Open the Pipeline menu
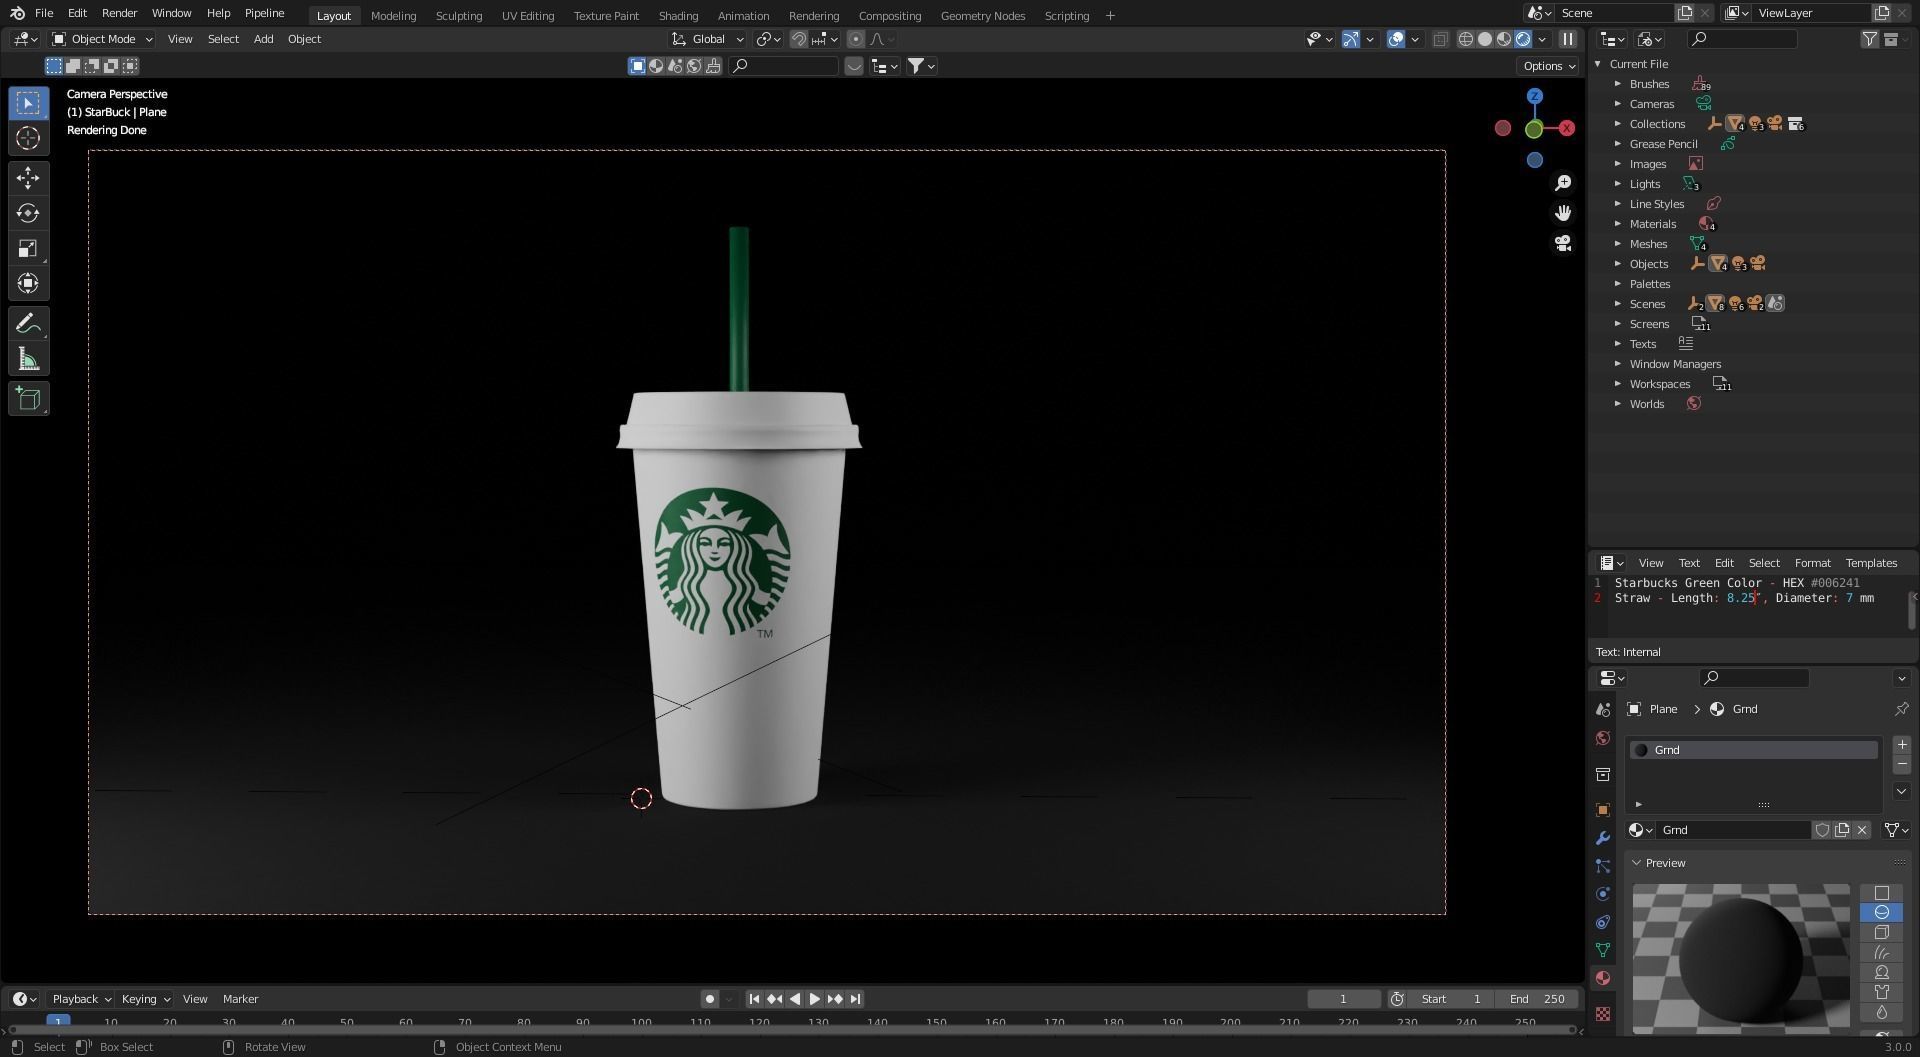The width and height of the screenshot is (1920, 1057). (x=264, y=13)
